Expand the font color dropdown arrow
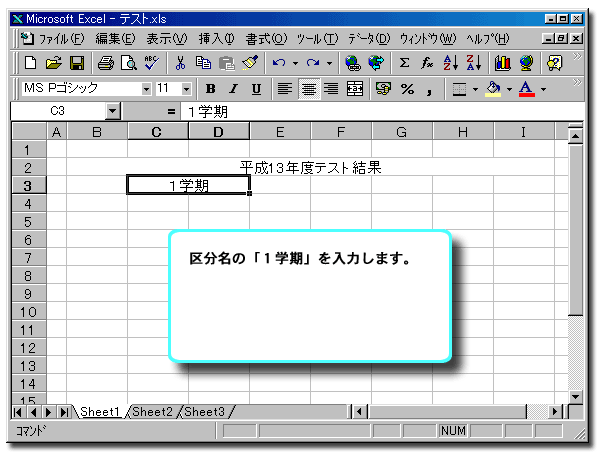 pyautogui.click(x=543, y=89)
